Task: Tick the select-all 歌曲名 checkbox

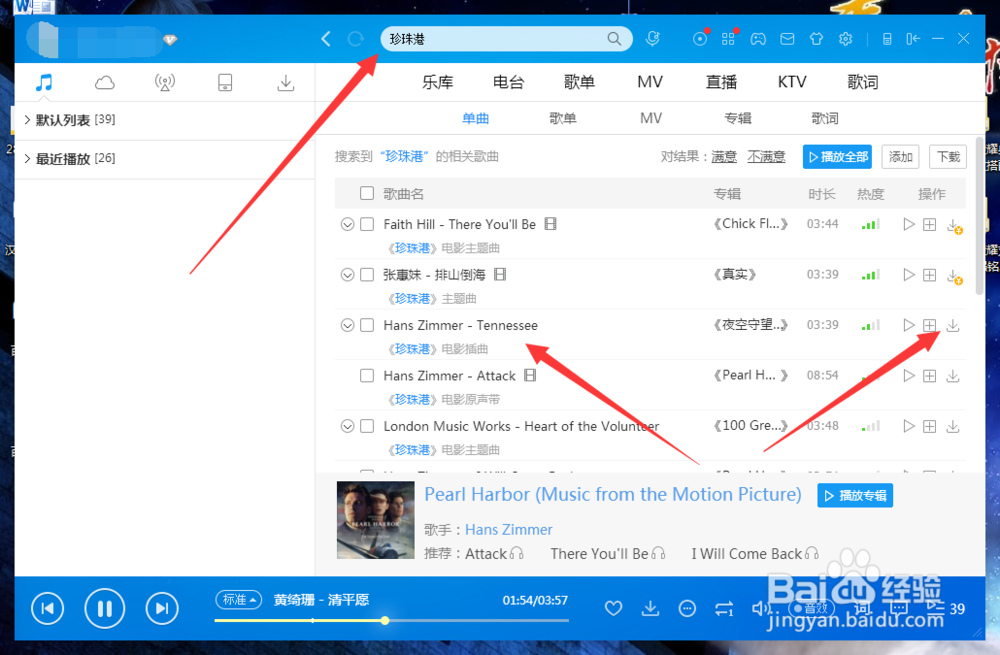Action: (x=367, y=193)
